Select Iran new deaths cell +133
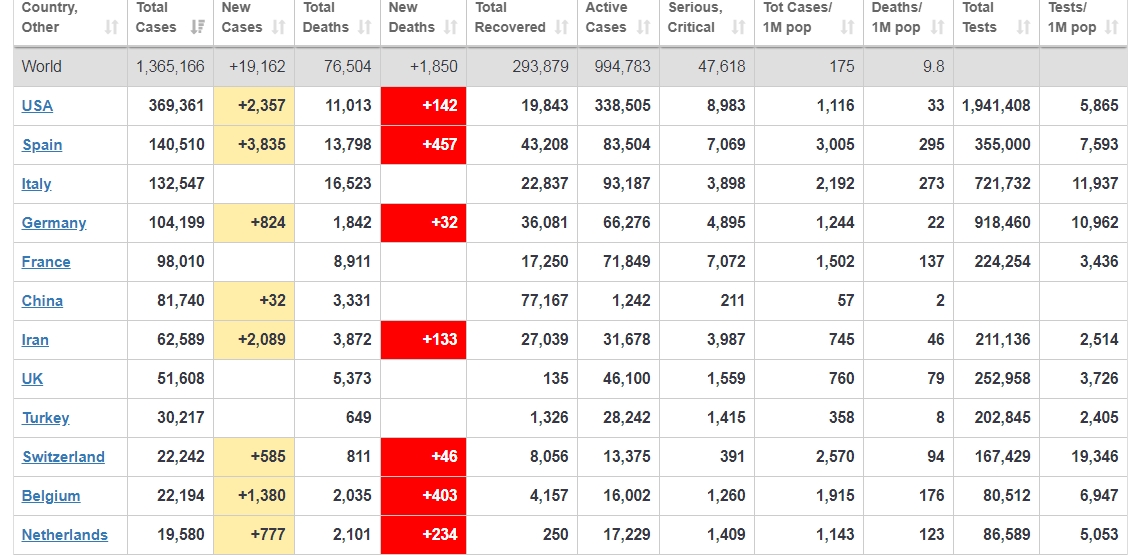 423,340
